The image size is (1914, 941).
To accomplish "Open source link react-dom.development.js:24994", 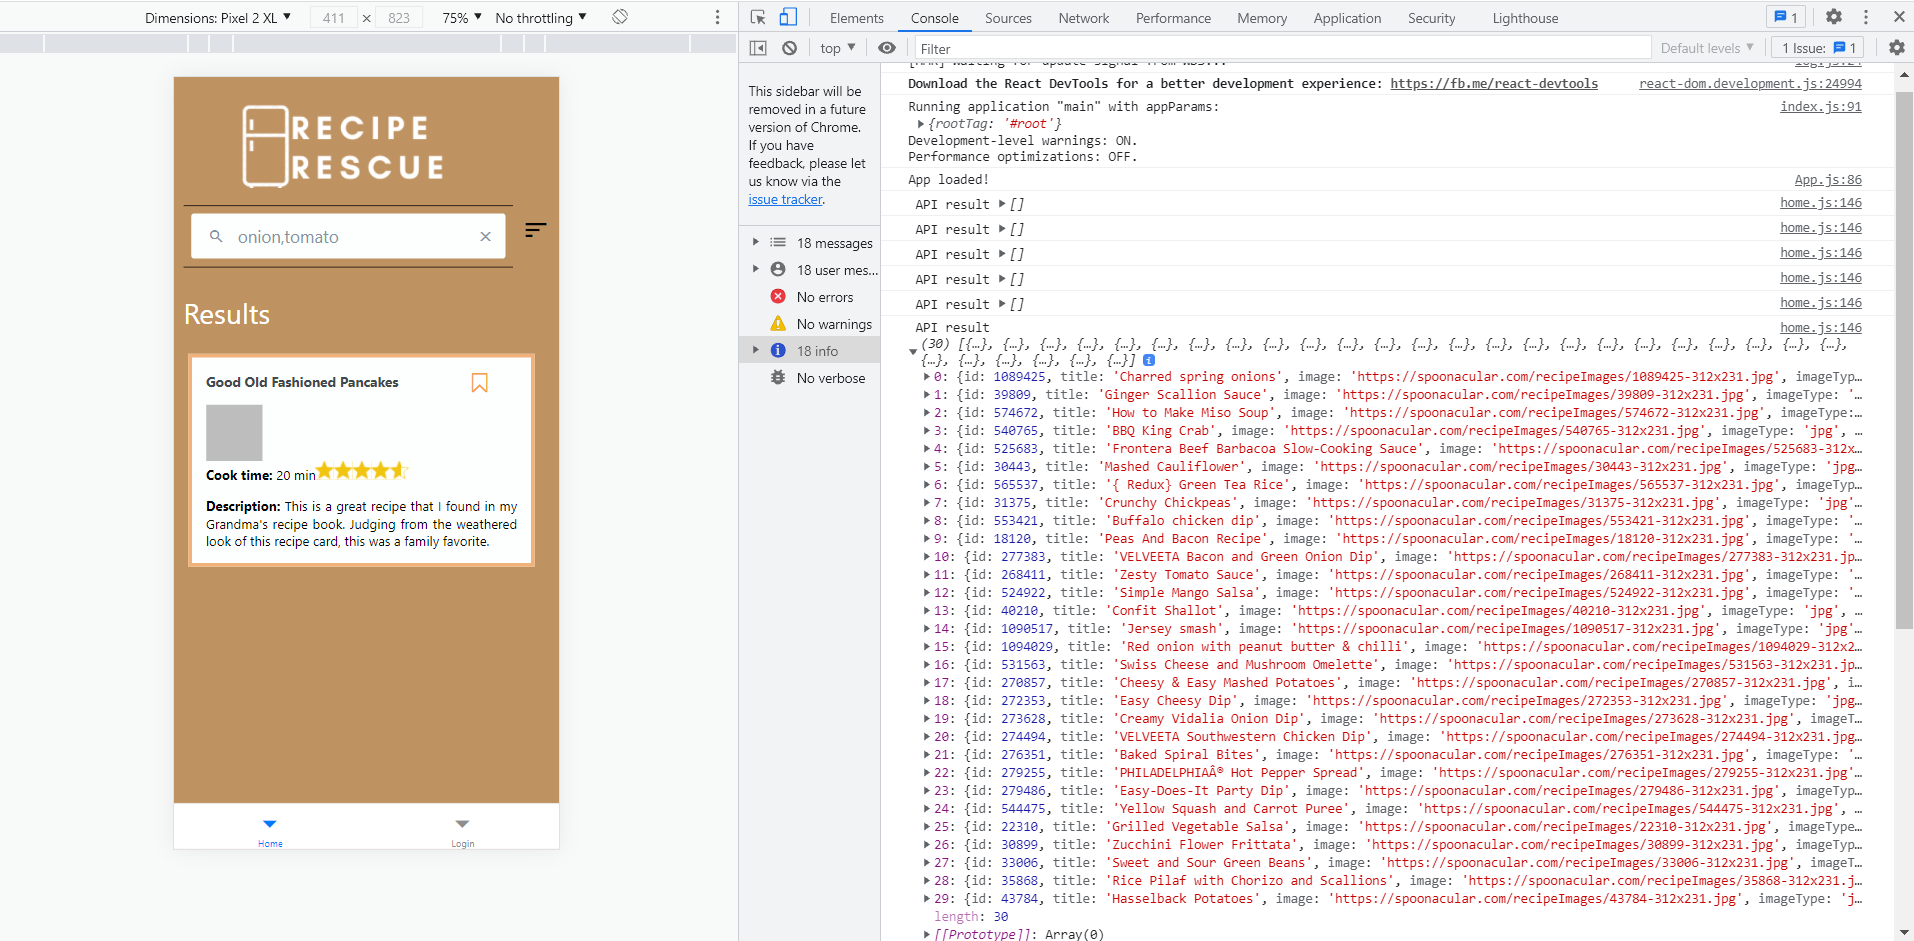I will tap(1750, 84).
